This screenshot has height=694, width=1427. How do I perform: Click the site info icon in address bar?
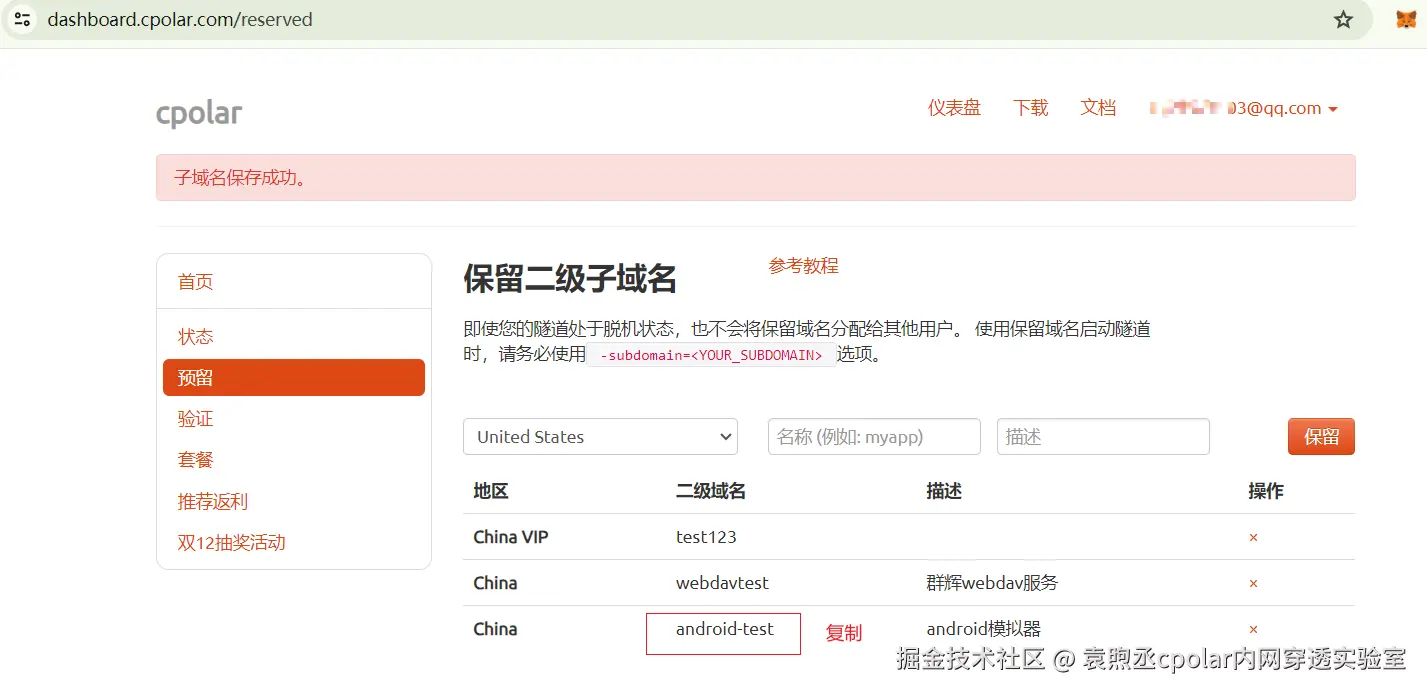pos(23,20)
